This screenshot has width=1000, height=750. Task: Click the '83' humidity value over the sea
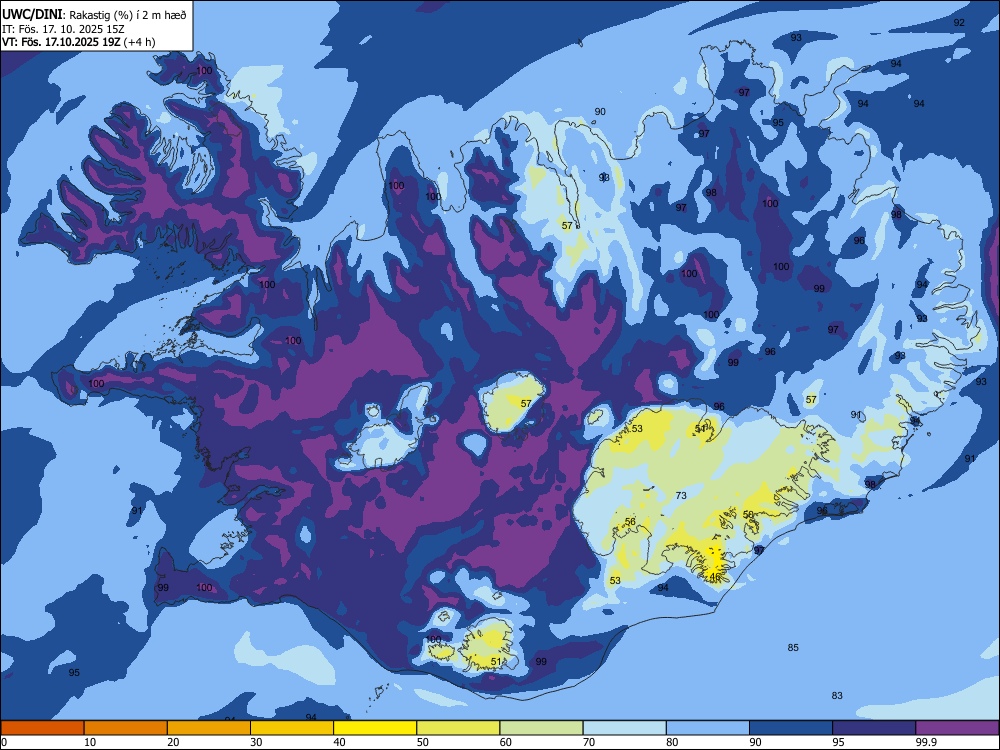coord(837,695)
